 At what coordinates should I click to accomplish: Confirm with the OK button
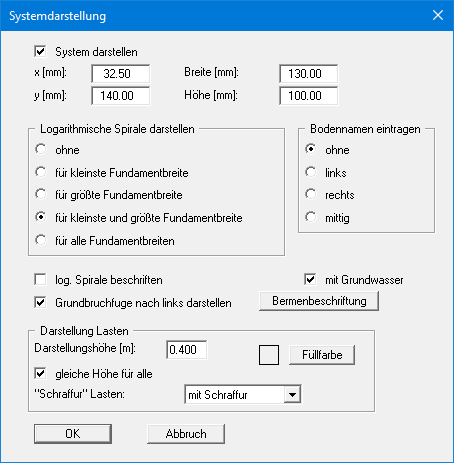point(73,434)
